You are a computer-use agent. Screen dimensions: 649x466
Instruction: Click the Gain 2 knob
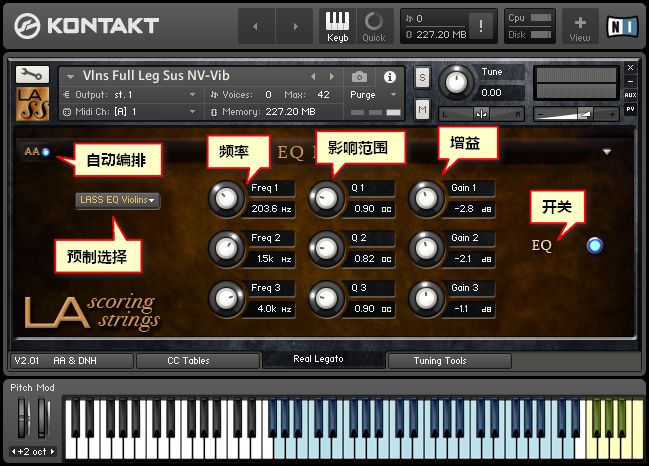pyautogui.click(x=426, y=249)
